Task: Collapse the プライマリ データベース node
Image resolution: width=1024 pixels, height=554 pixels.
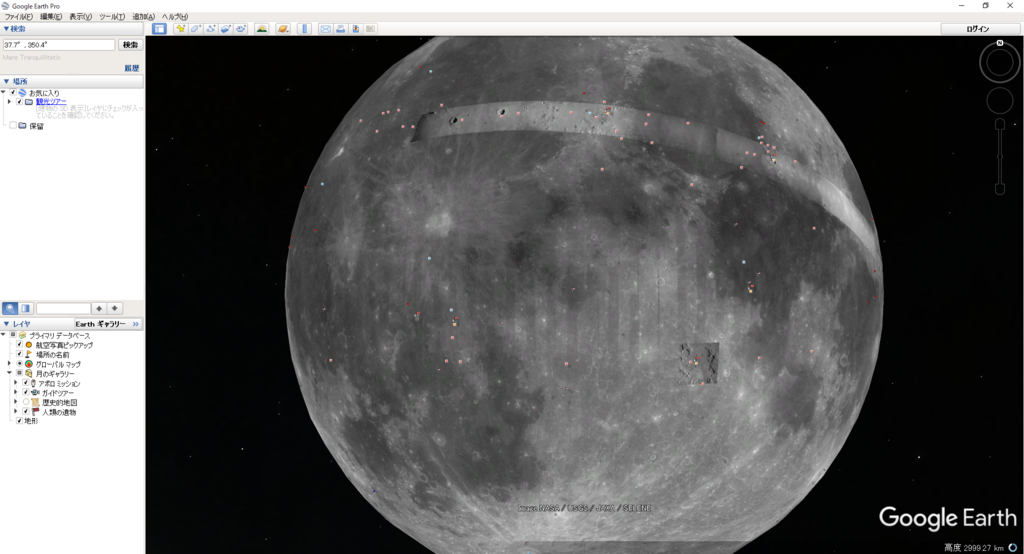Action: (x=3, y=335)
